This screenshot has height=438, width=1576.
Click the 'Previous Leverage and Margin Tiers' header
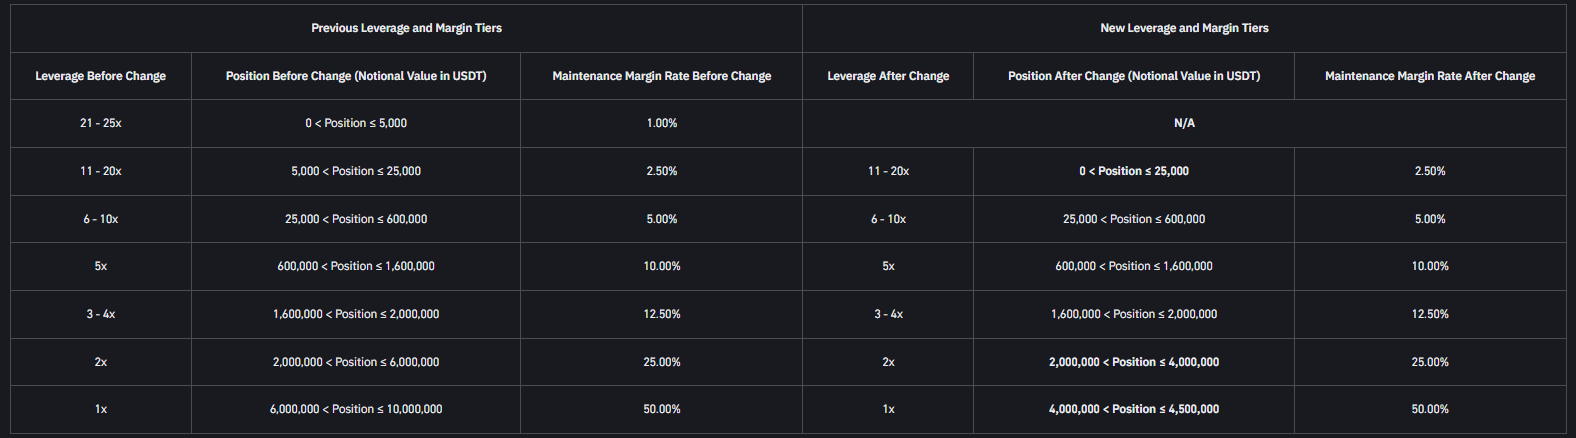point(406,28)
